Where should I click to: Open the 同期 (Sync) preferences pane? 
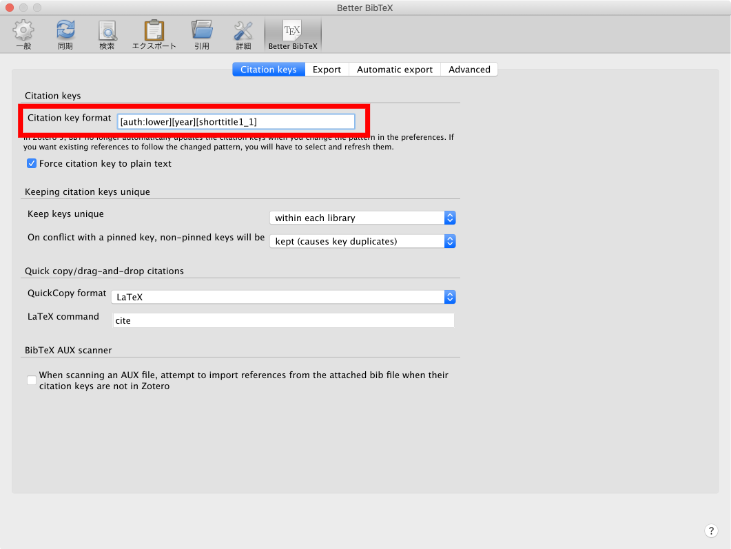65,33
